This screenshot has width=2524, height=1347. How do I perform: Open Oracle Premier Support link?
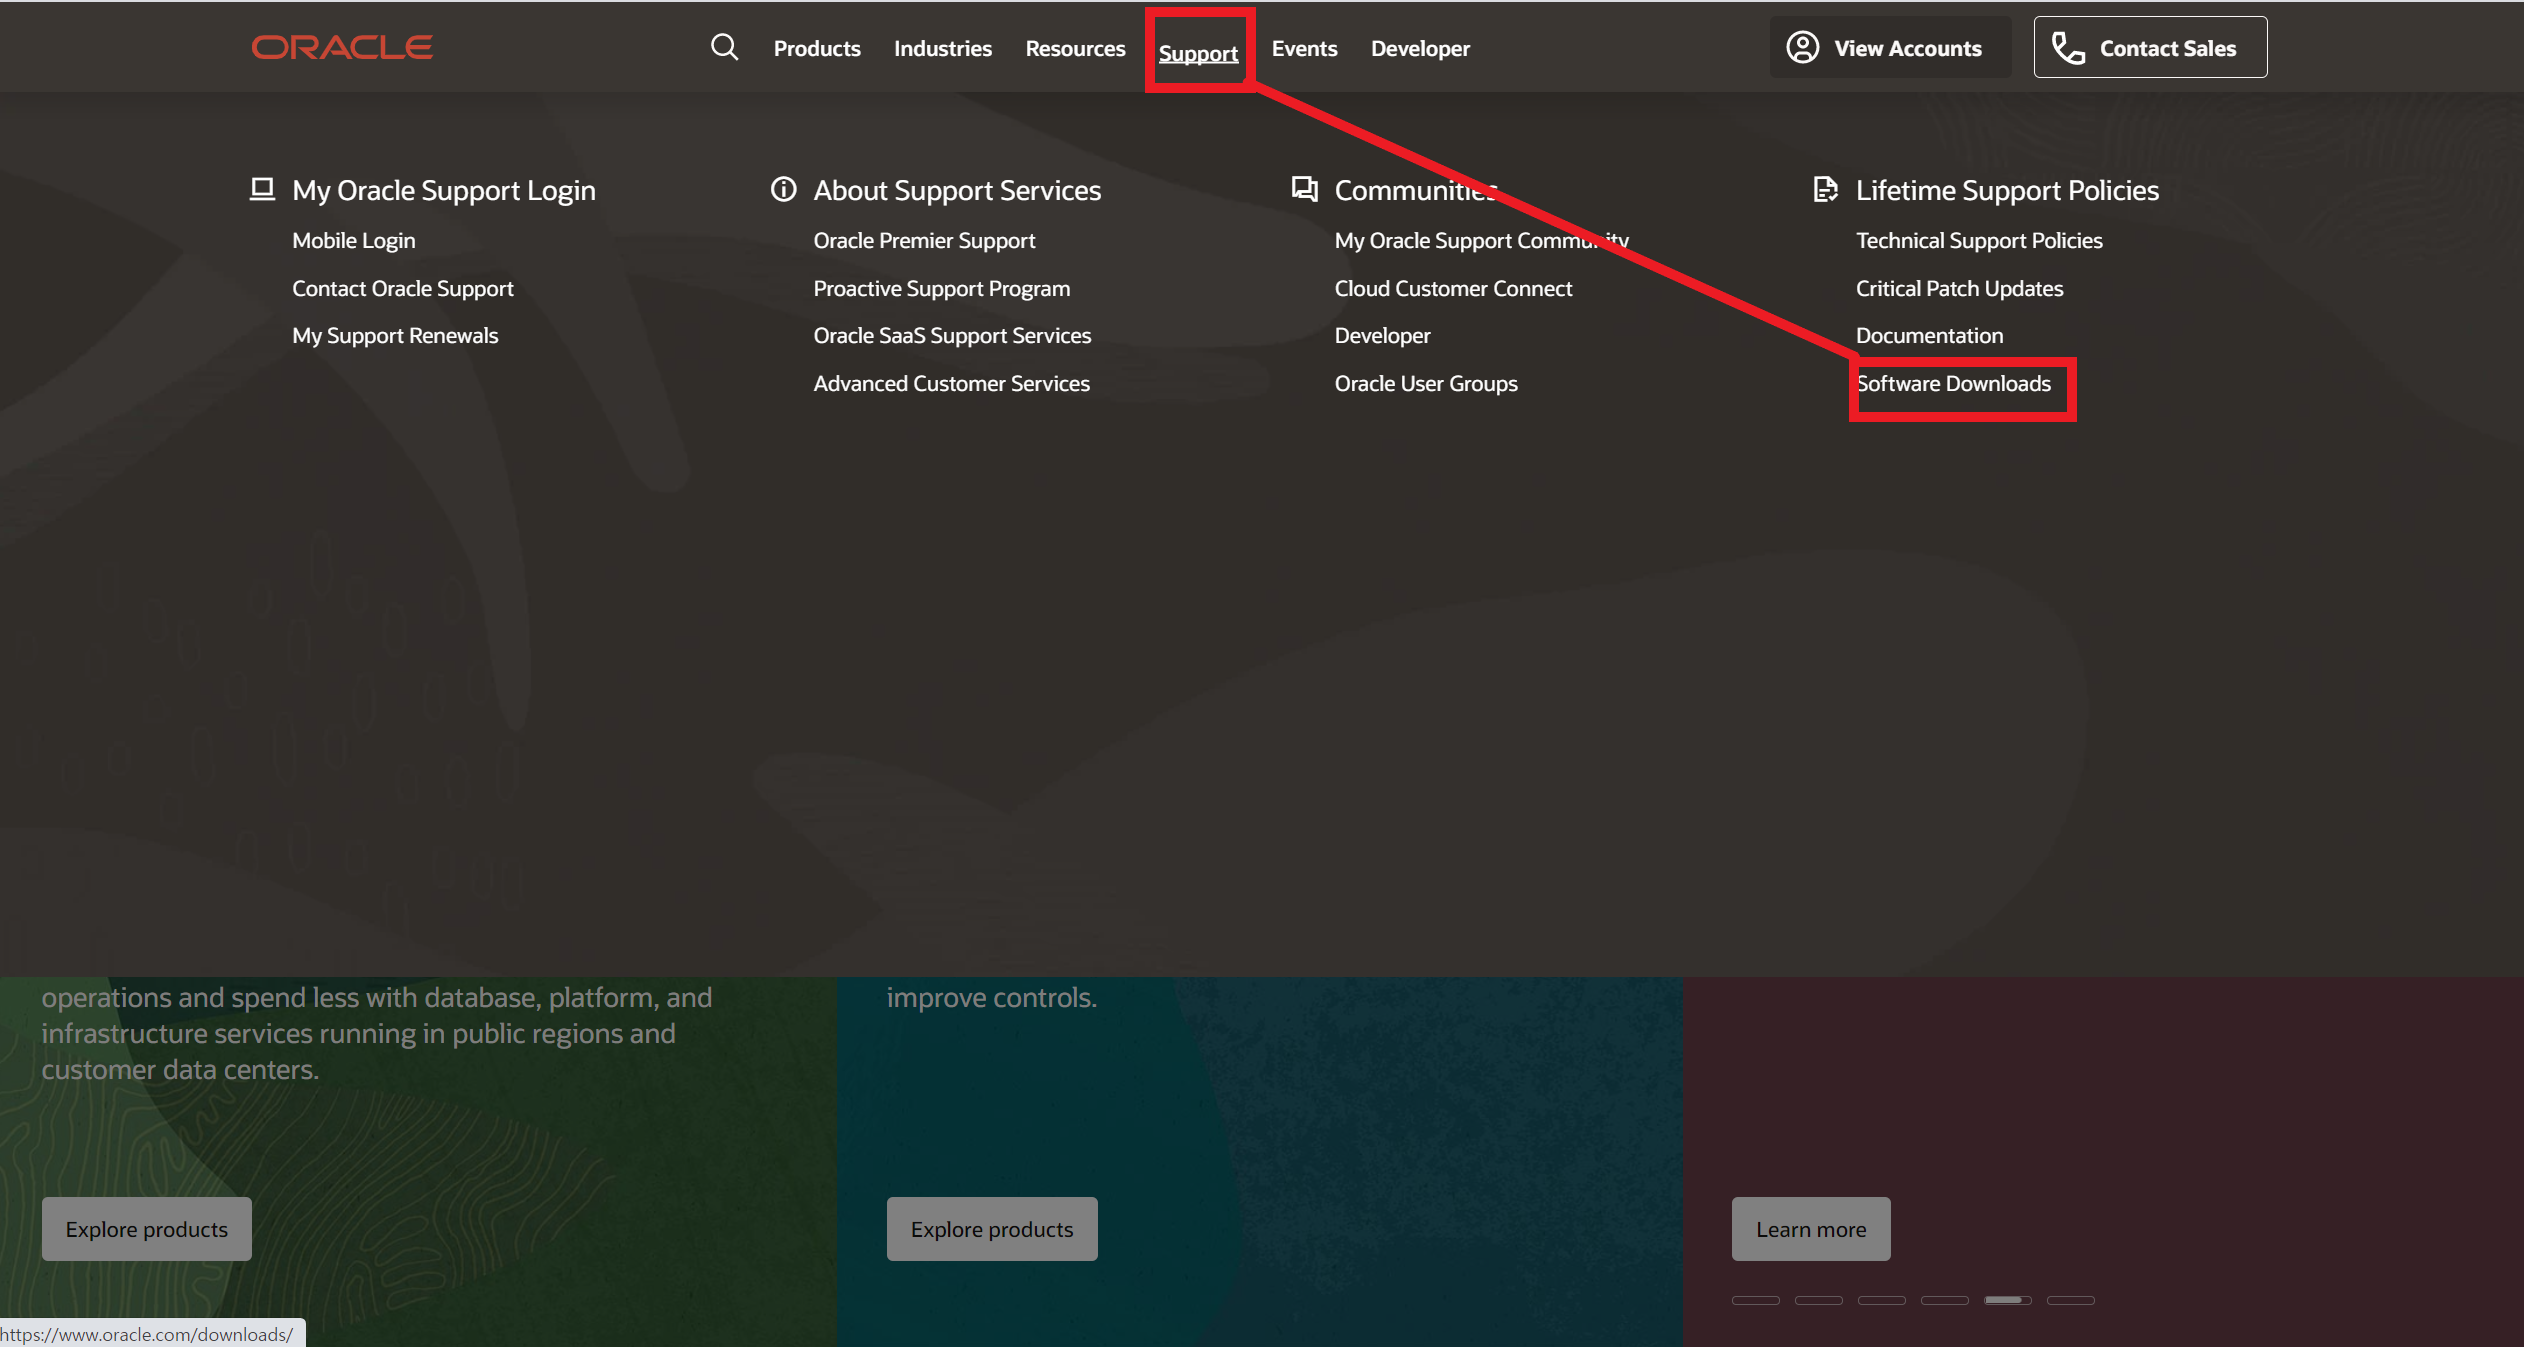click(924, 240)
